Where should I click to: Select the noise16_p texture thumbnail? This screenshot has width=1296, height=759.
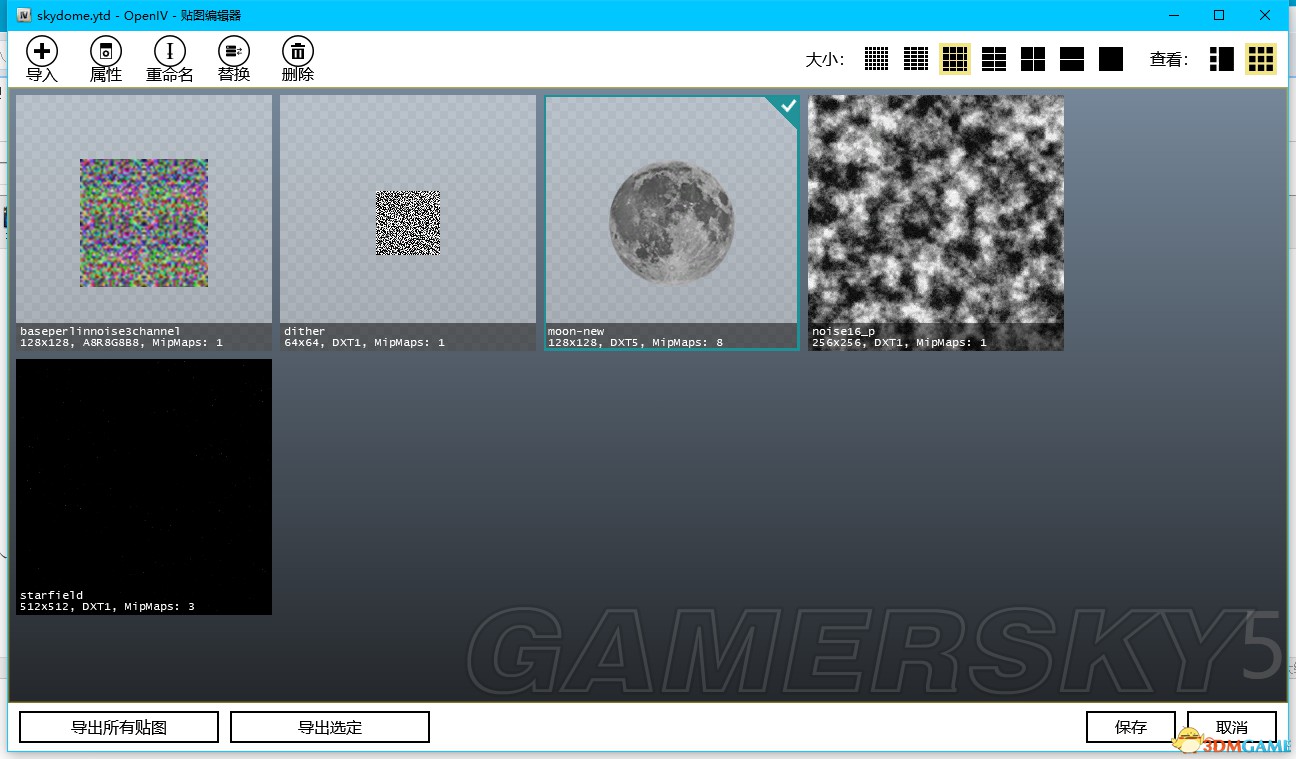(x=936, y=223)
